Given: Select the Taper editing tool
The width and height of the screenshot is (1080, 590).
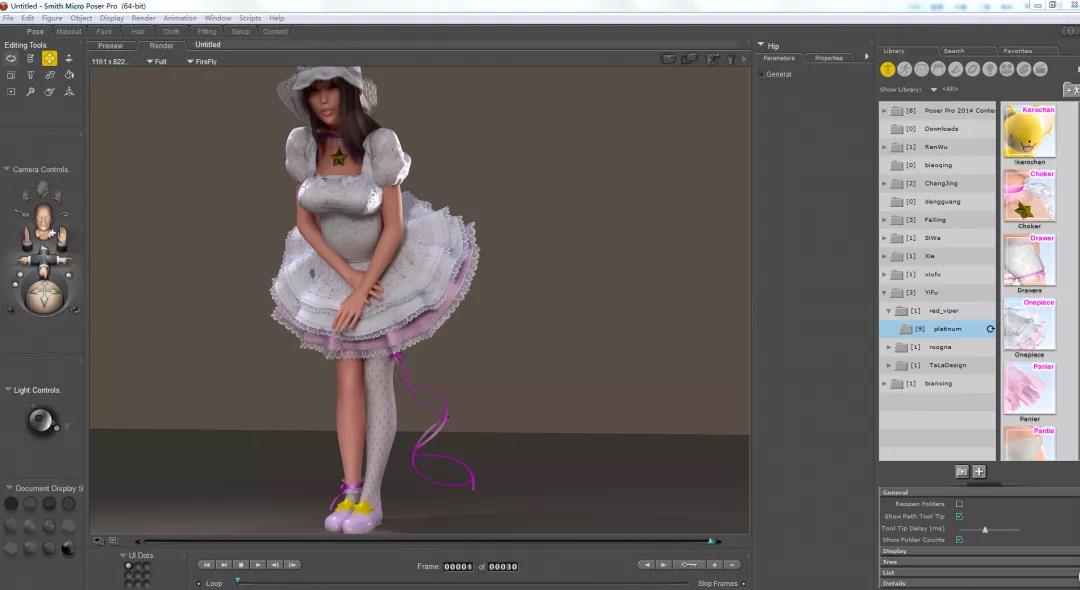Looking at the screenshot, I should [30, 75].
